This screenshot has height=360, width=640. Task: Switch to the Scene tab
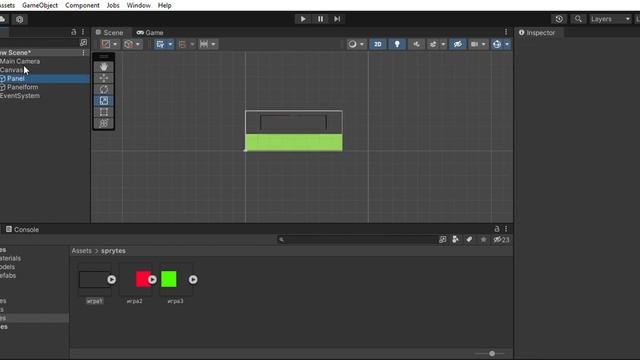(x=109, y=32)
